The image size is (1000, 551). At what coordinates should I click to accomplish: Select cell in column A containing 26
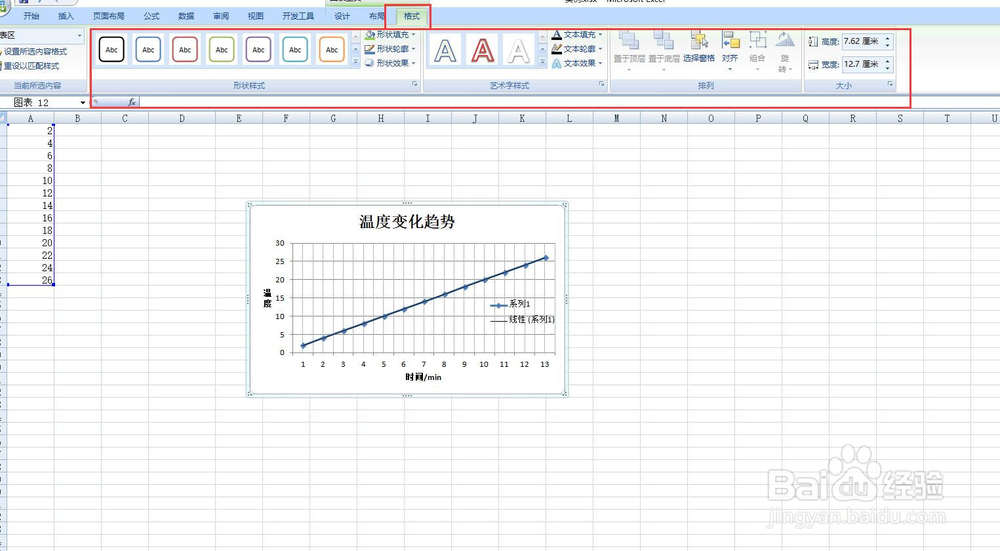31,280
